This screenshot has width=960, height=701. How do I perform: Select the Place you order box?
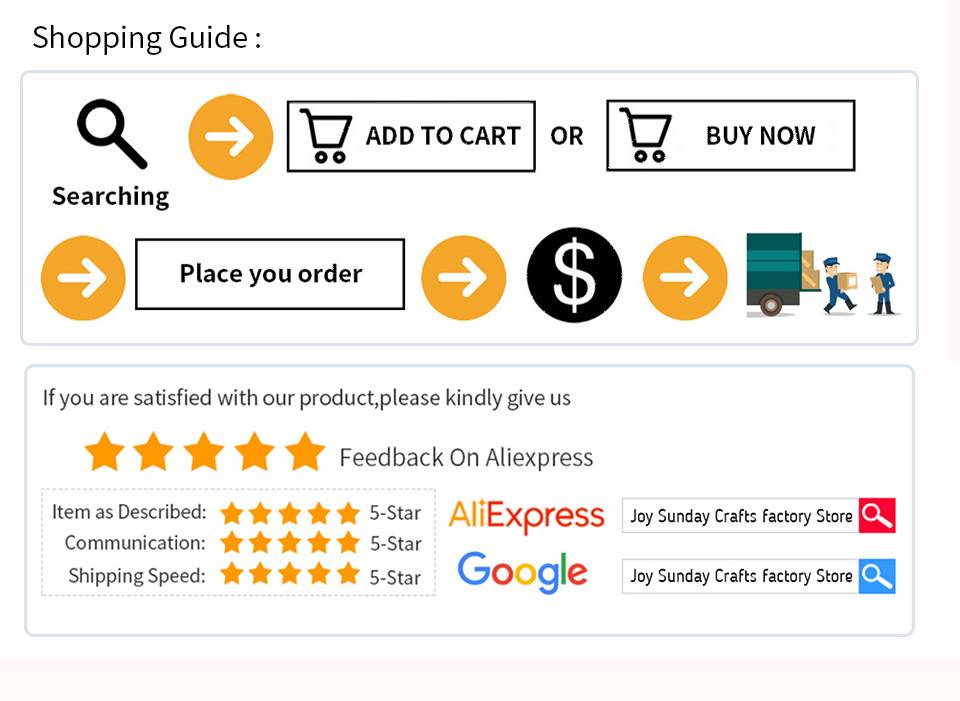270,274
